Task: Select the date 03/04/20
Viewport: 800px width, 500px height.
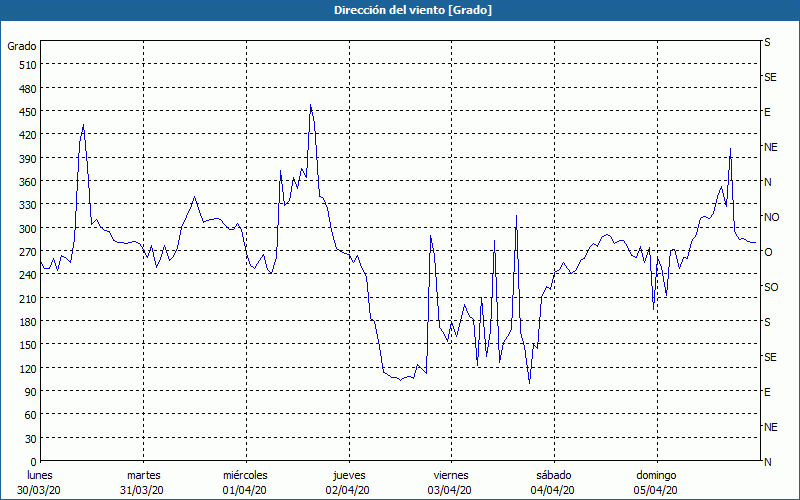Action: click(449, 490)
